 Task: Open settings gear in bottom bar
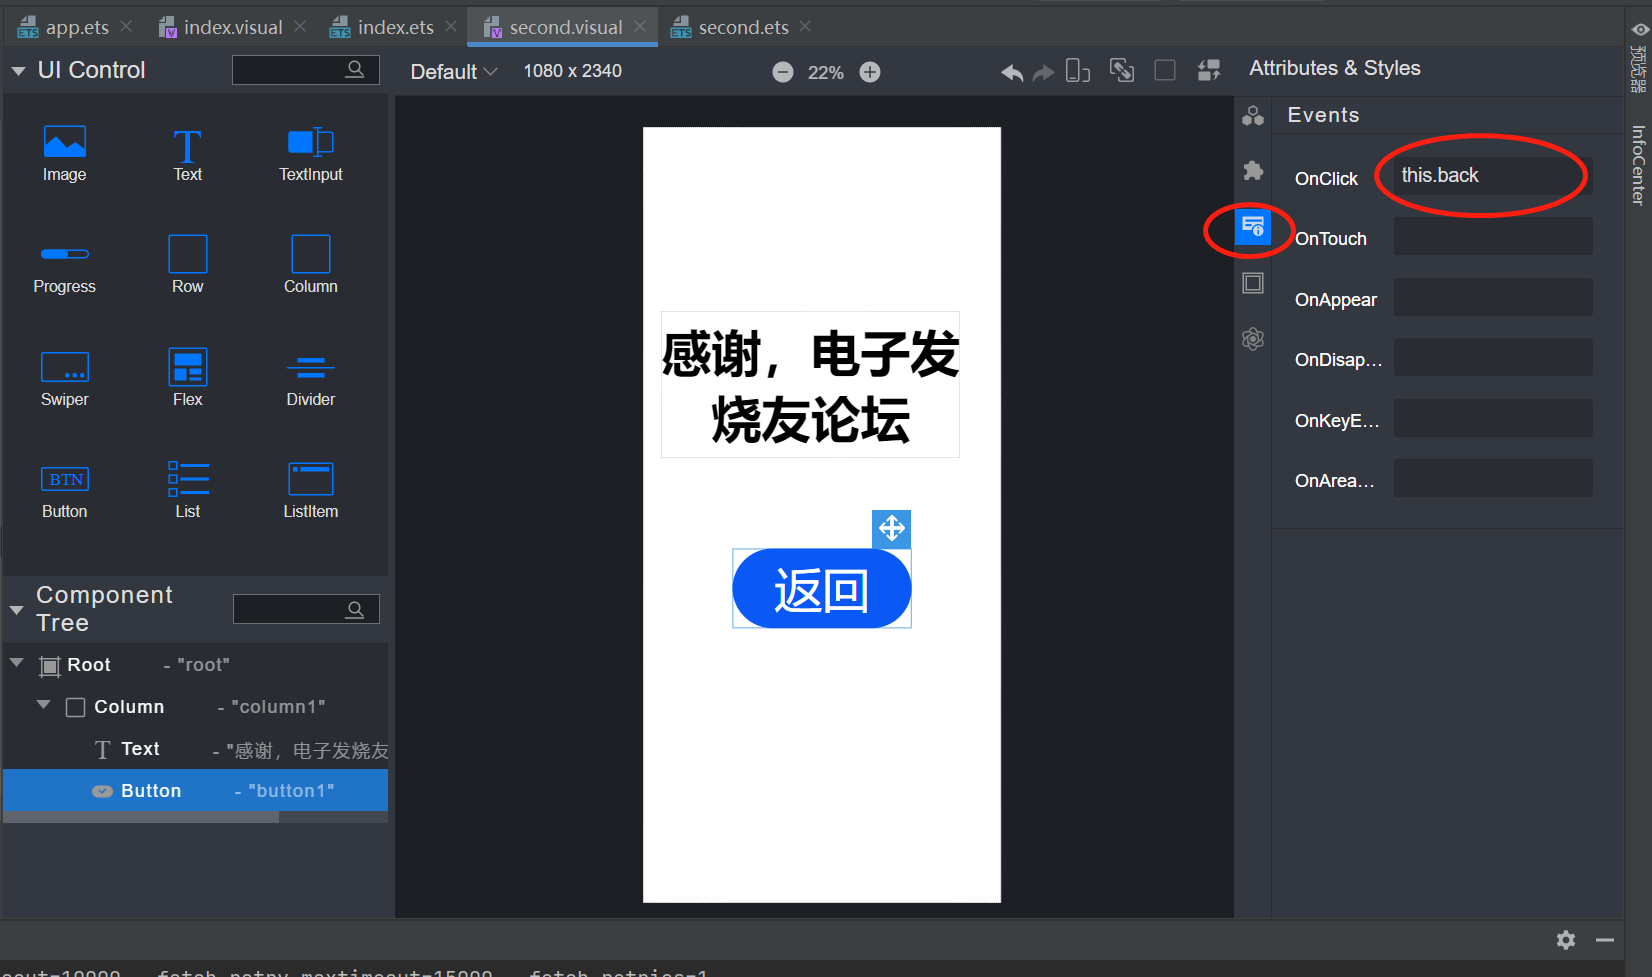pyautogui.click(x=1566, y=940)
